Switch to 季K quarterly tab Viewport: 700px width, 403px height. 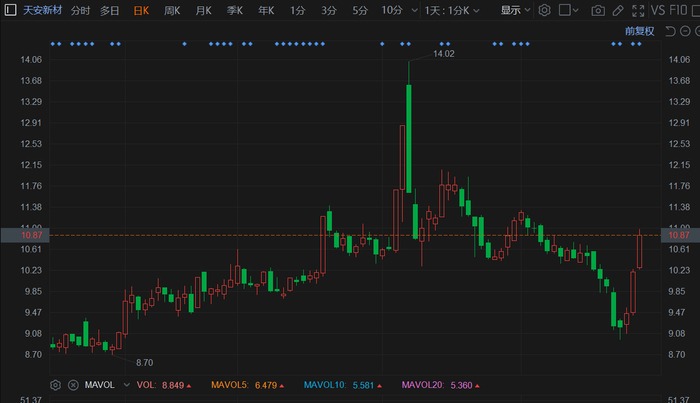(235, 10)
